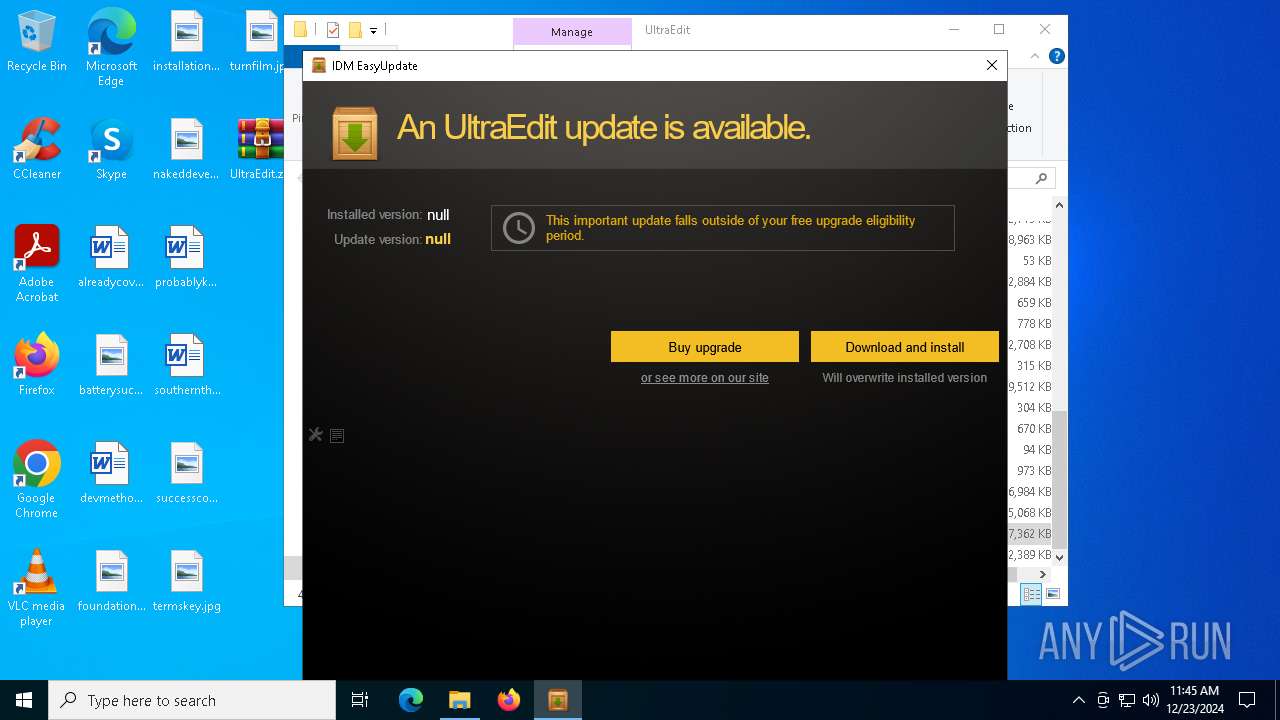Open File Explorer Help question mark icon
The width and height of the screenshot is (1280, 720).
point(1056,56)
